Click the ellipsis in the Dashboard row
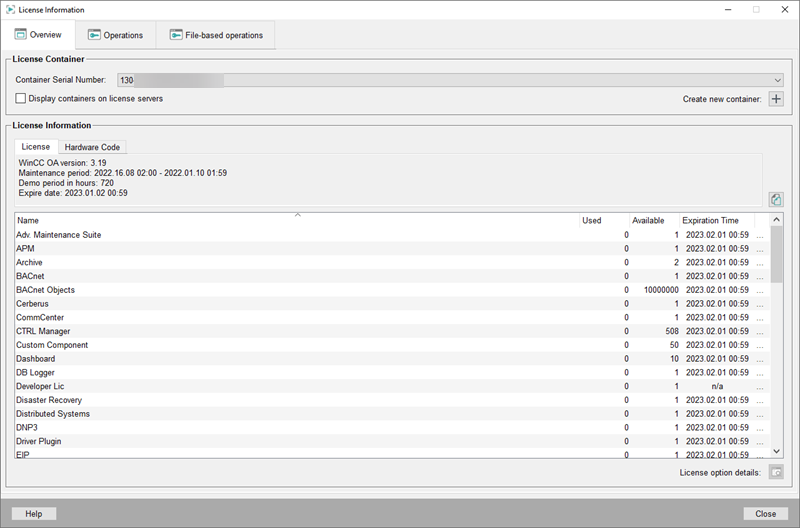The height and width of the screenshot is (528, 800). click(x=760, y=360)
